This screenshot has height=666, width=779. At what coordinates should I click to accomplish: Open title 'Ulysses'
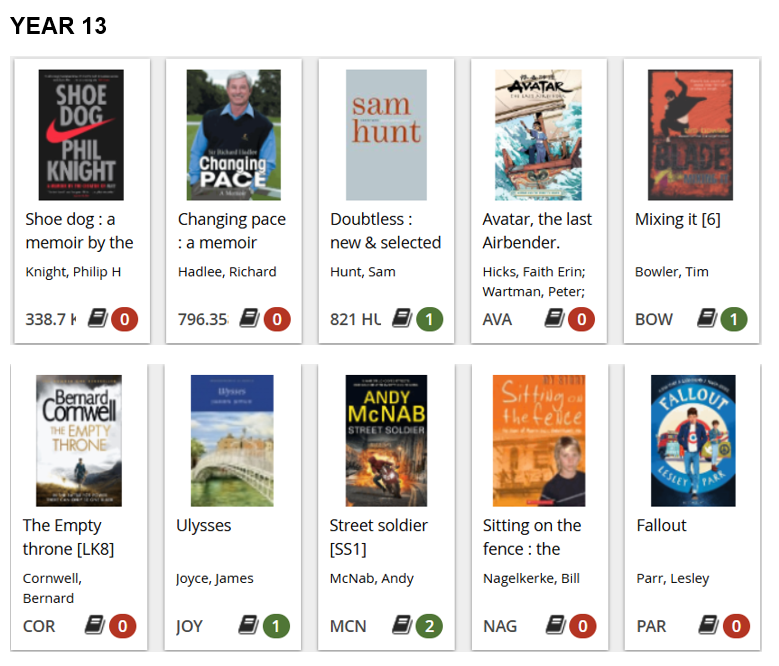(204, 525)
